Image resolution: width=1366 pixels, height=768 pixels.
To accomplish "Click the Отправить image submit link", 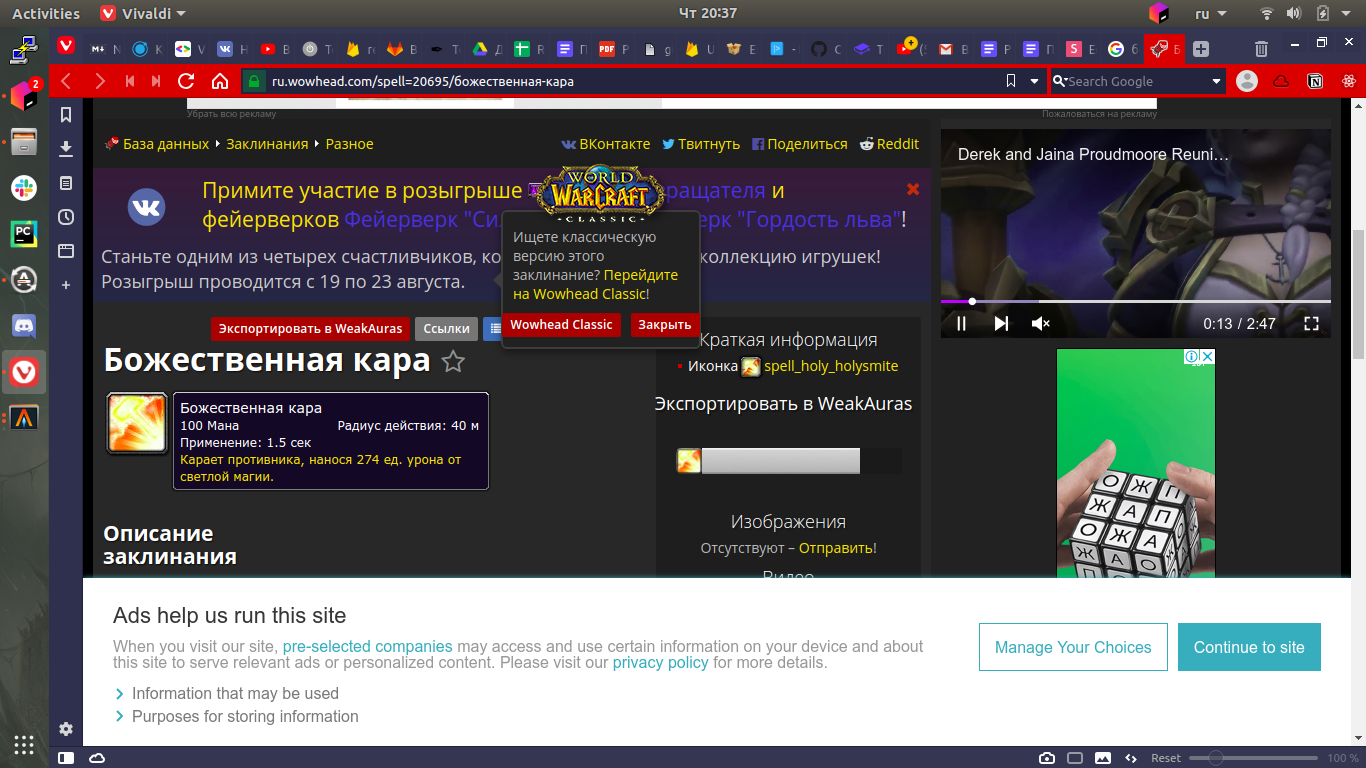I will tap(836, 548).
